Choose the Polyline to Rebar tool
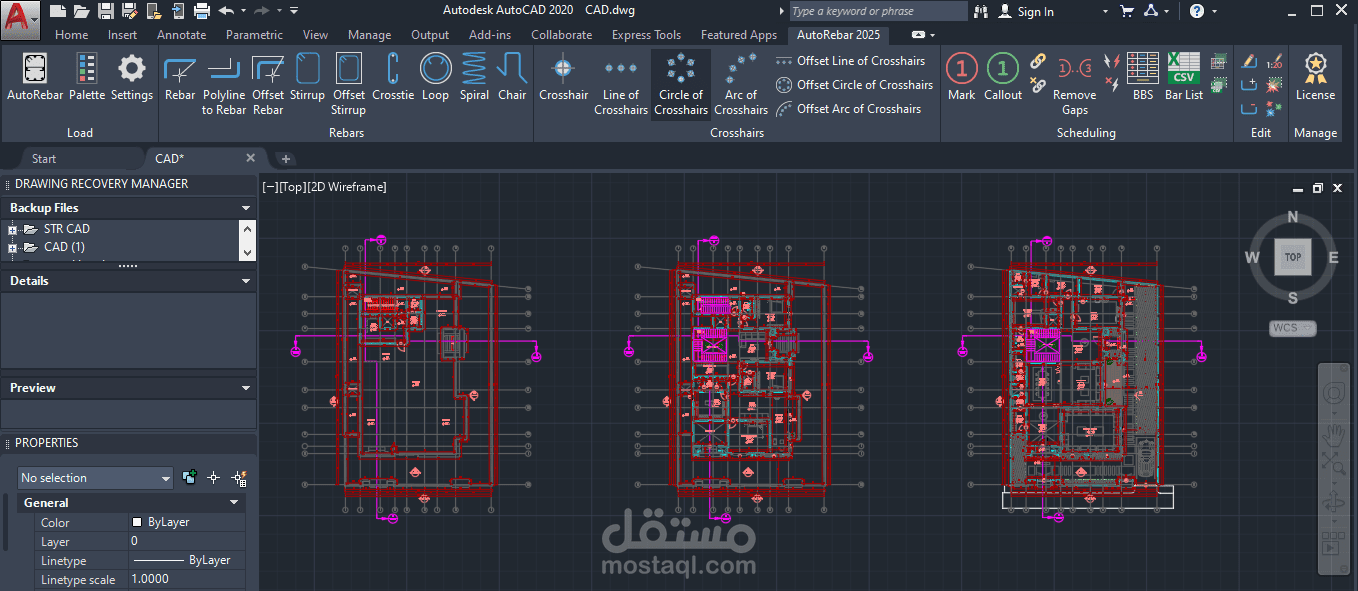The width and height of the screenshot is (1358, 591). (x=224, y=85)
